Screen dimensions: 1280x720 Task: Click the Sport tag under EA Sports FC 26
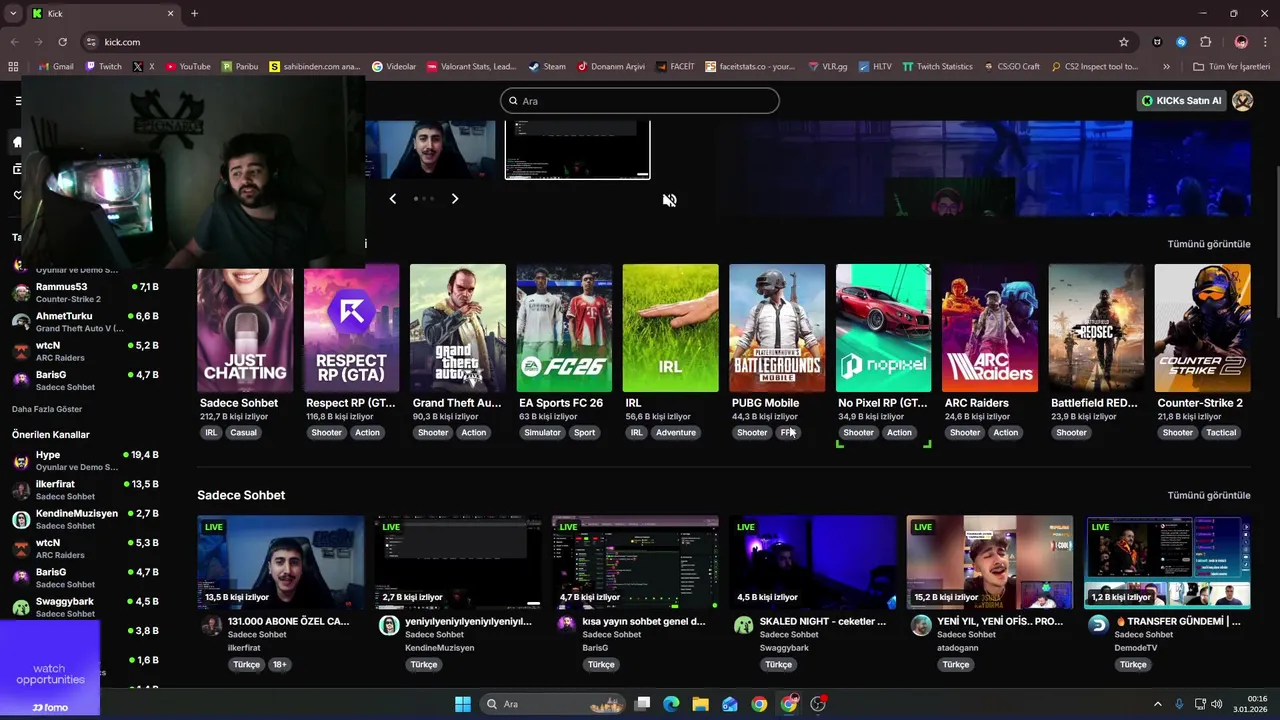tap(585, 433)
